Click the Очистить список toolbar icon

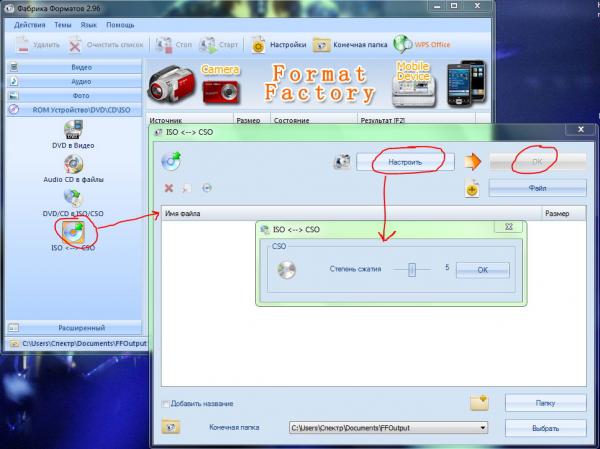pos(75,45)
